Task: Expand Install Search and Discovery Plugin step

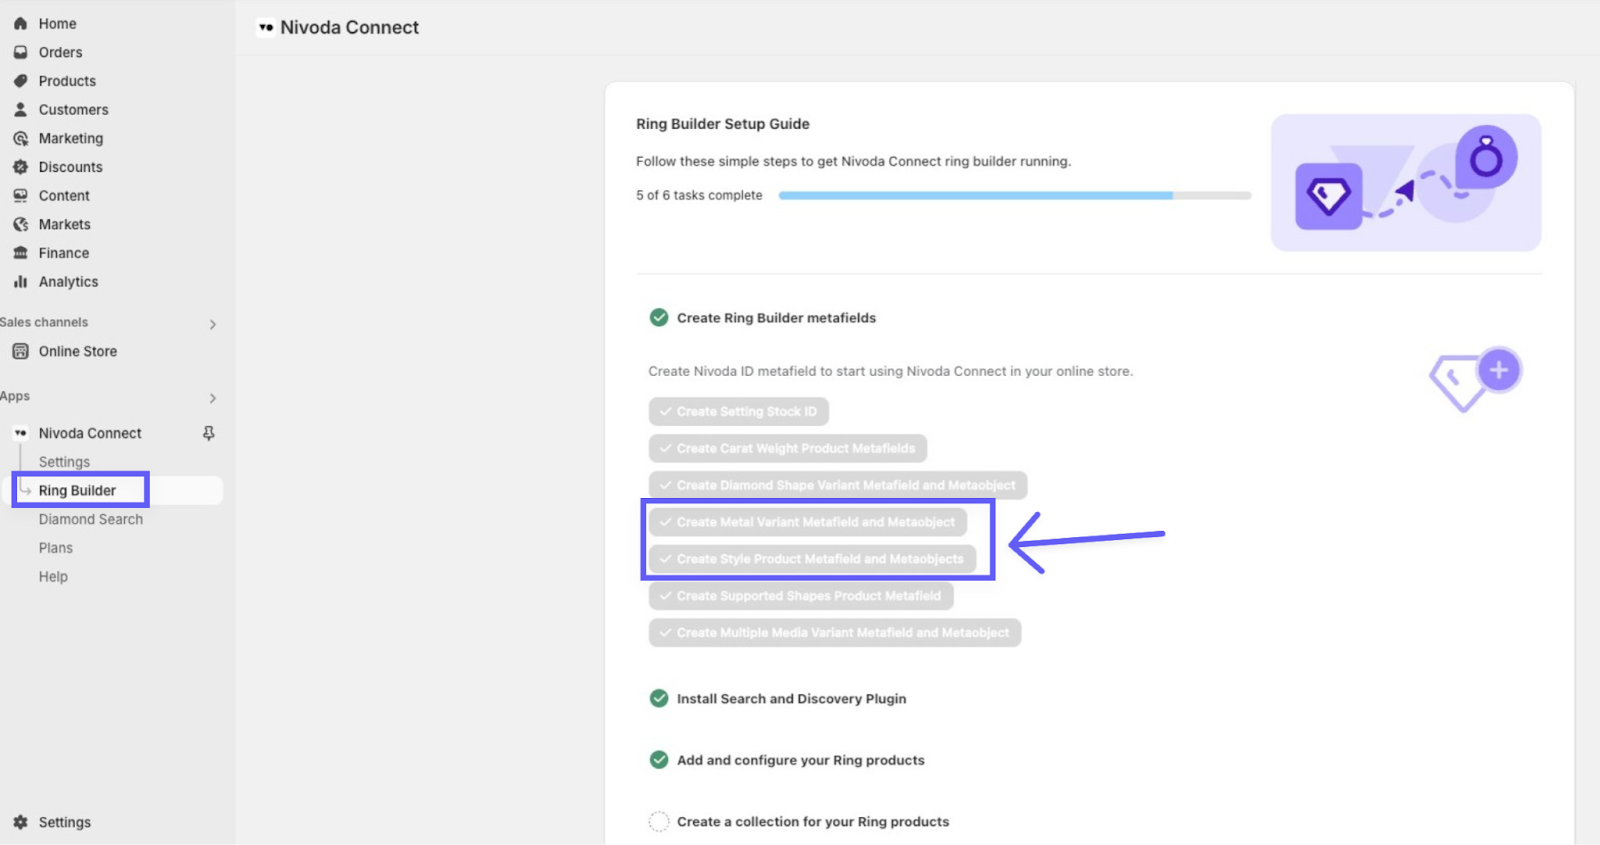Action: [791, 699]
